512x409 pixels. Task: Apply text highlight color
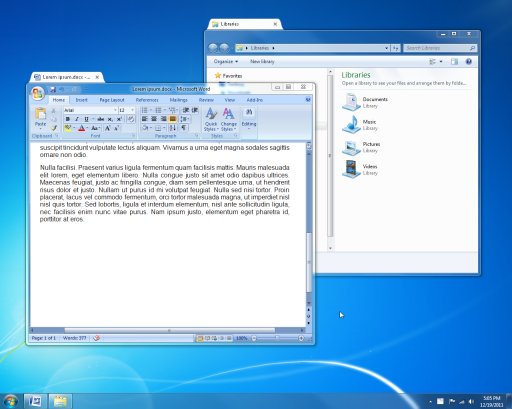pos(68,128)
